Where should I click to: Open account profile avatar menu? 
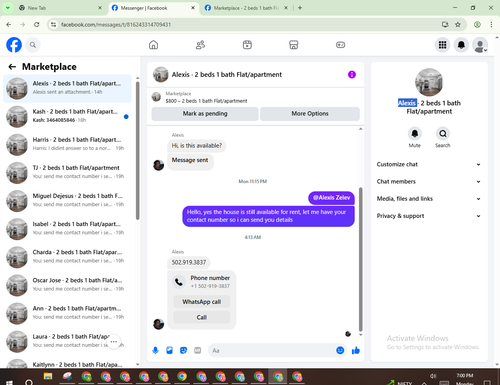coord(480,45)
